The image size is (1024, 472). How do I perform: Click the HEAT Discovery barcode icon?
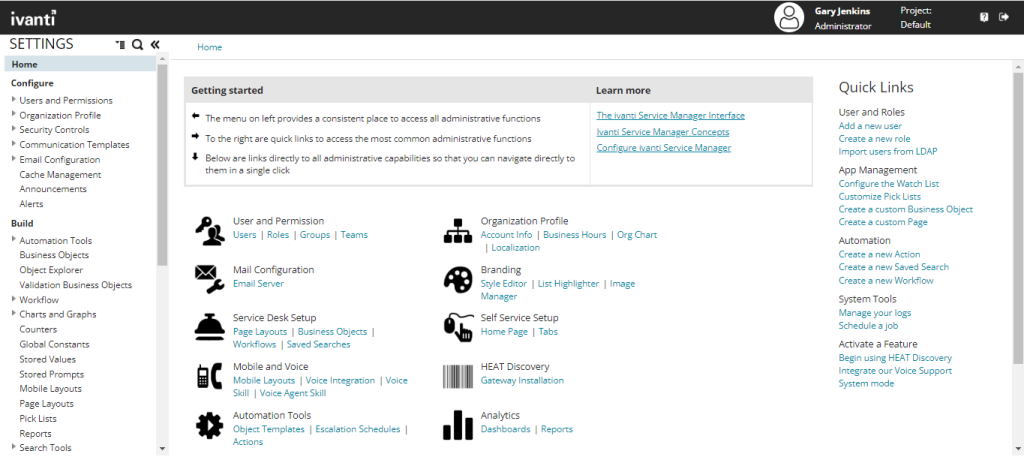[x=458, y=377]
